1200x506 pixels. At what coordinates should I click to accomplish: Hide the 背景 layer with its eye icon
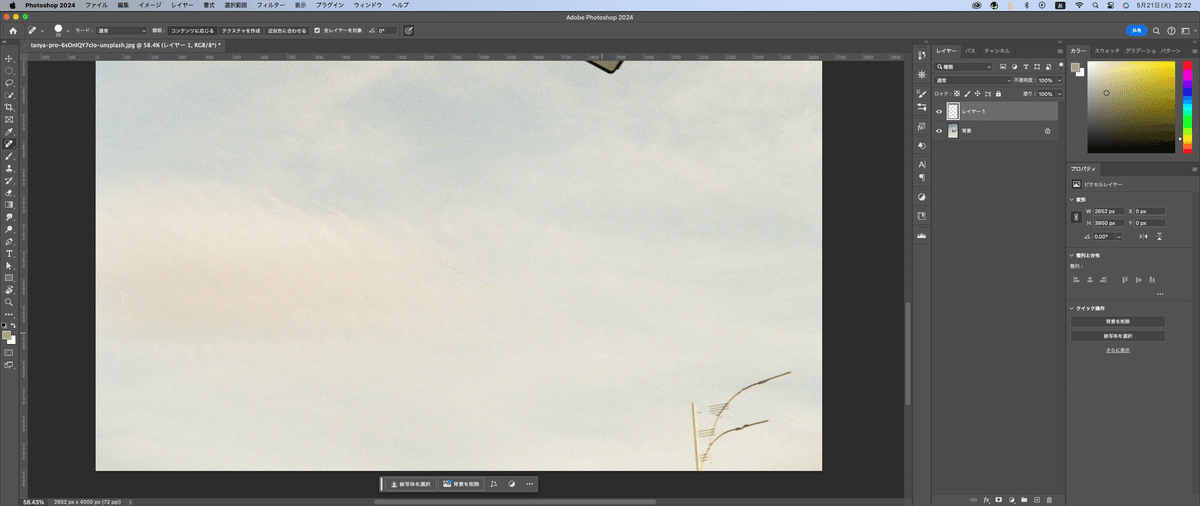pyautogui.click(x=938, y=131)
